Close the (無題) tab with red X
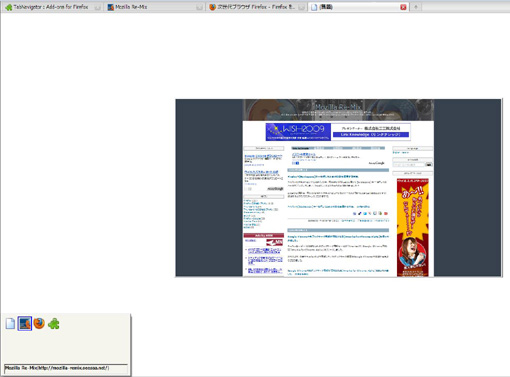The height and width of the screenshot is (377, 510). click(403, 7)
